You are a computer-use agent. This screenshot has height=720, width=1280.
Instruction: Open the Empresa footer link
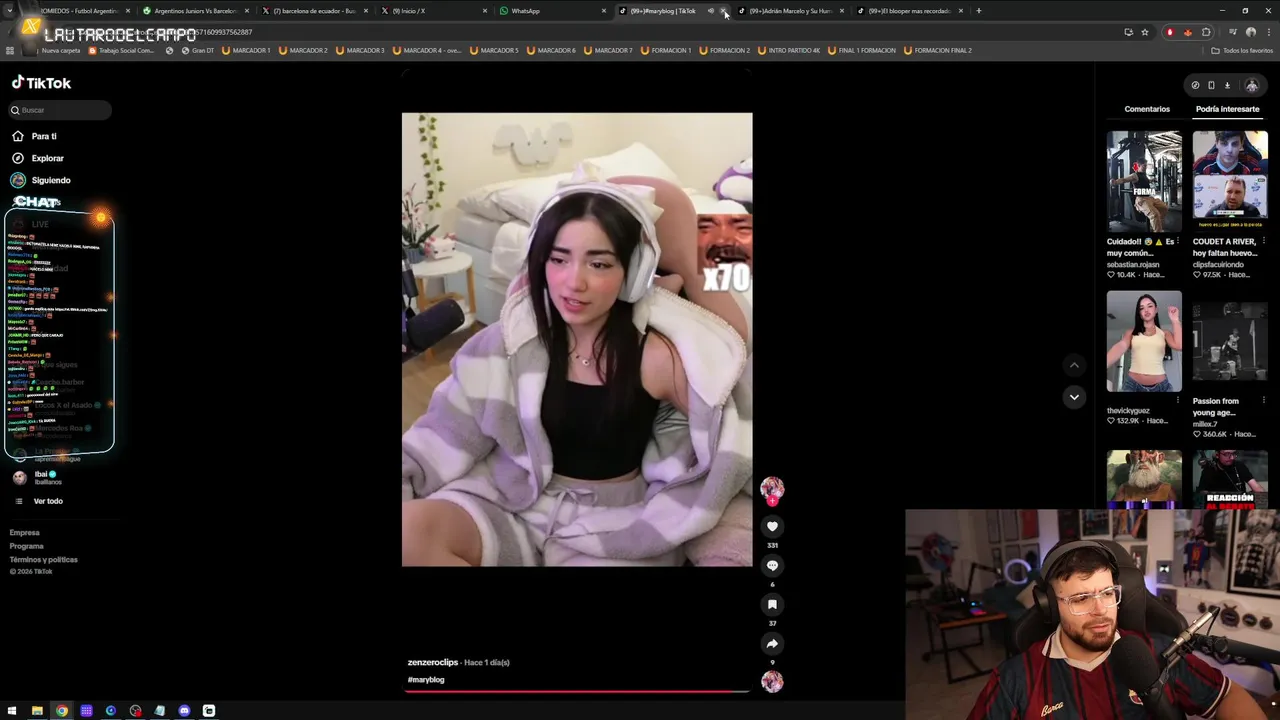tap(25, 533)
